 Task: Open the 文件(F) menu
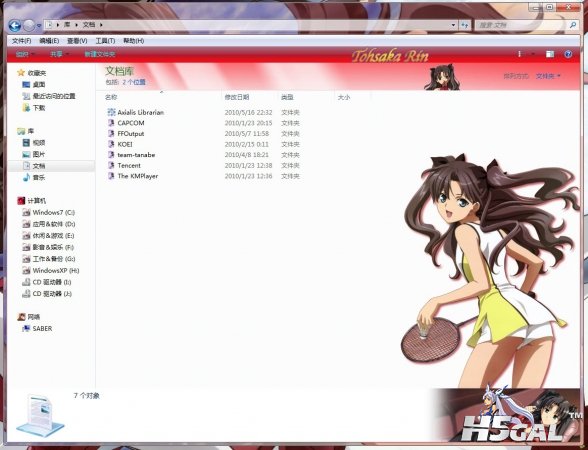[21, 41]
